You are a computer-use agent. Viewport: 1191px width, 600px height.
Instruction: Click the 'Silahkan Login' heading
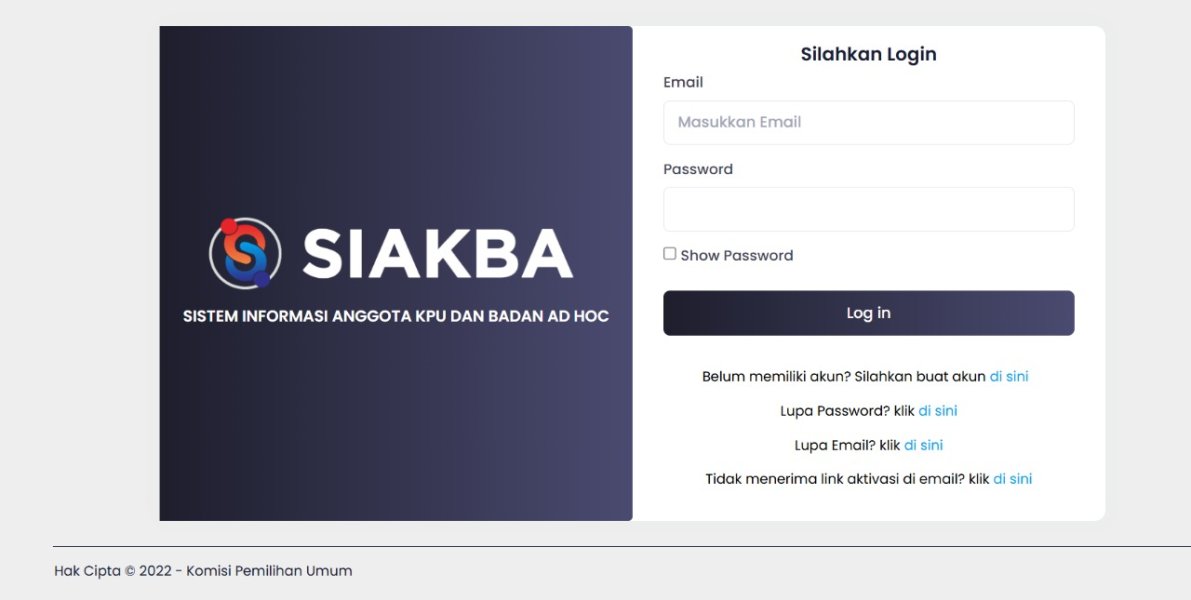click(868, 54)
